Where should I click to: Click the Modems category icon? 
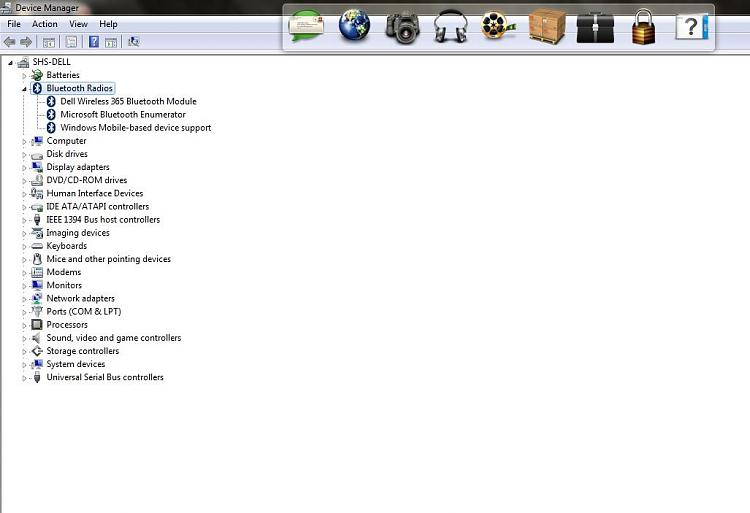[37, 272]
